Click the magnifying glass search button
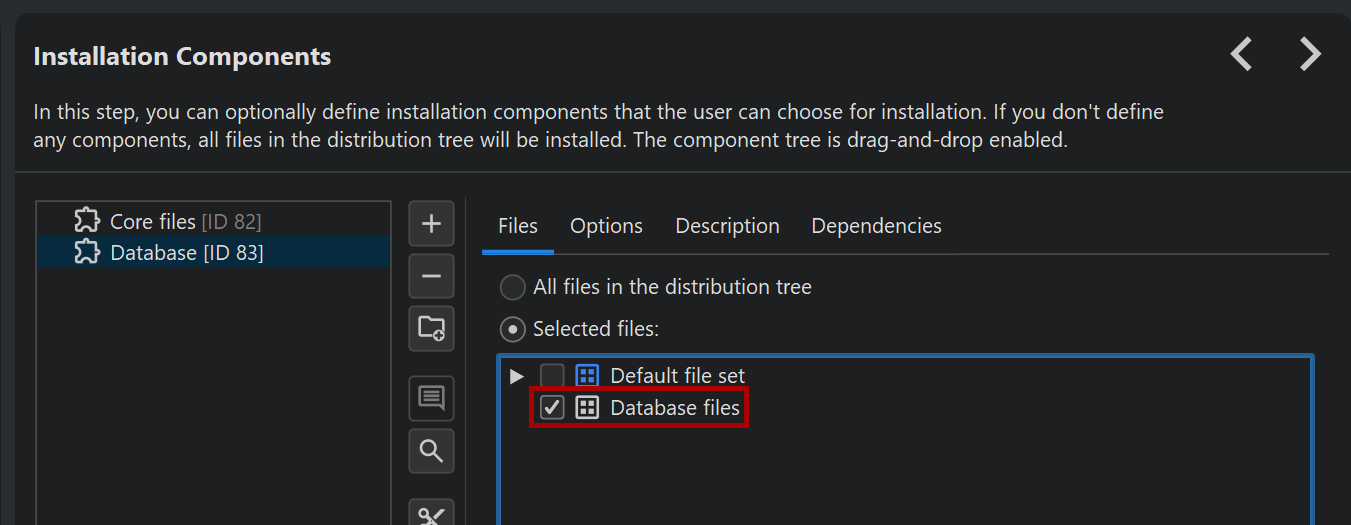The image size is (1351, 525). tap(431, 451)
